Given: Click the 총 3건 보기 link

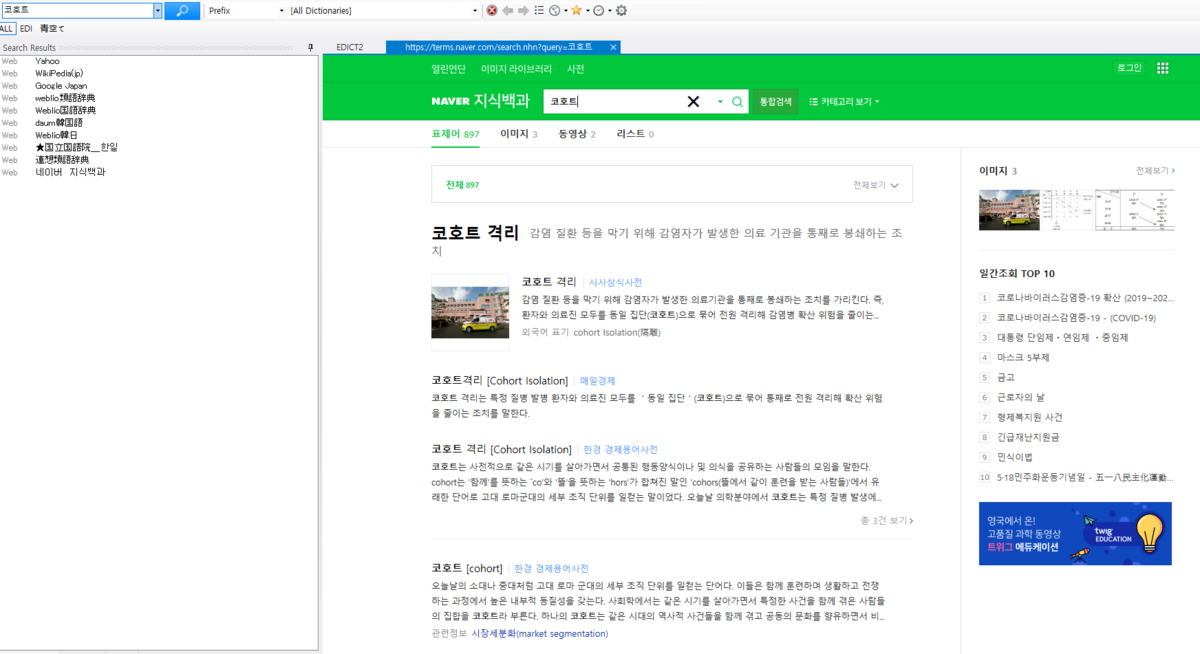Looking at the screenshot, I should [886, 521].
